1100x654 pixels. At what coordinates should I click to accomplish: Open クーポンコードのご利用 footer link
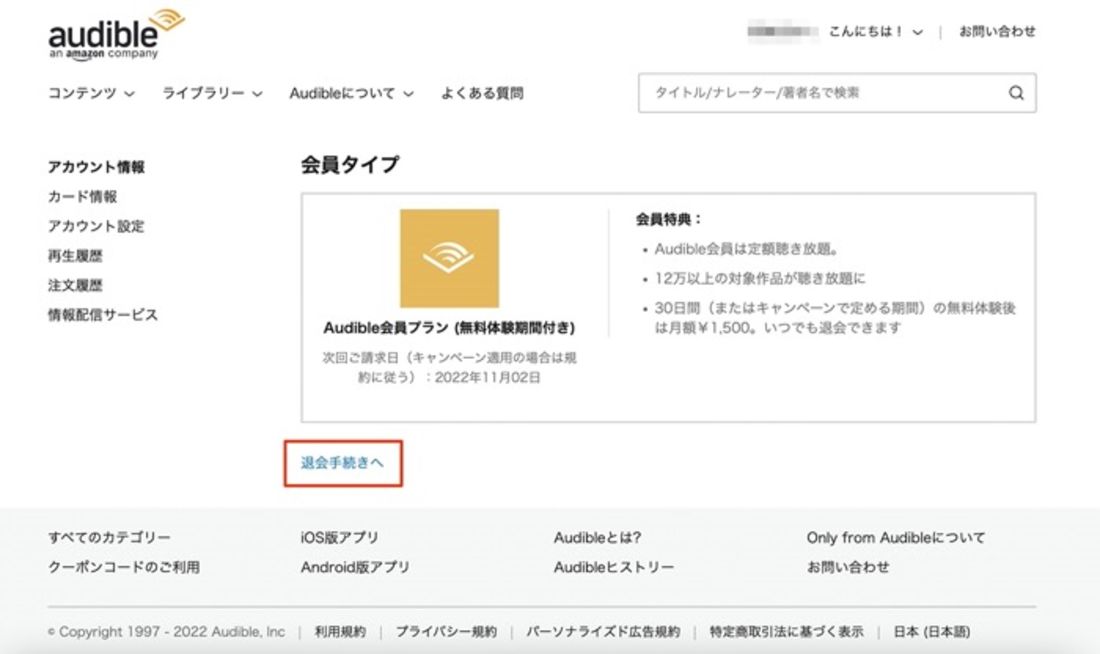click(124, 567)
